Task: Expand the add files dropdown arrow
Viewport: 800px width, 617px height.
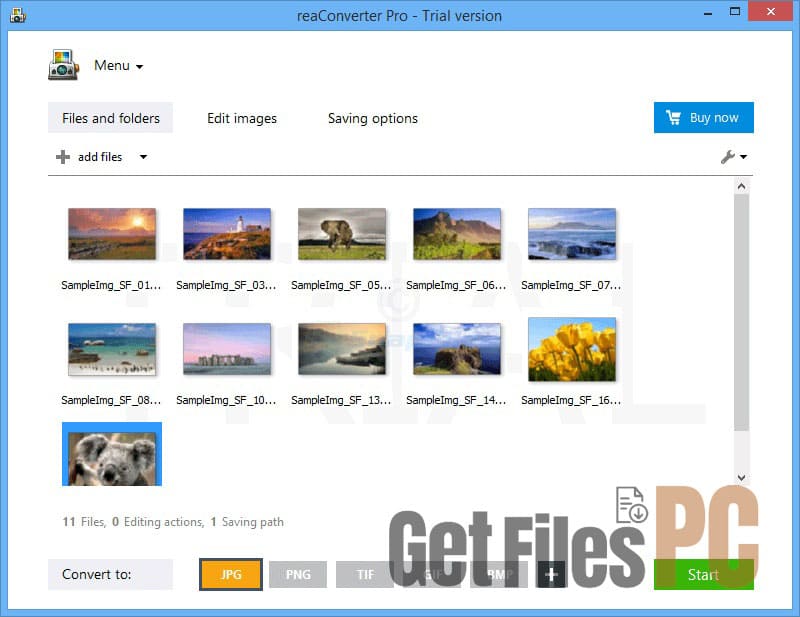Action: tap(143, 157)
